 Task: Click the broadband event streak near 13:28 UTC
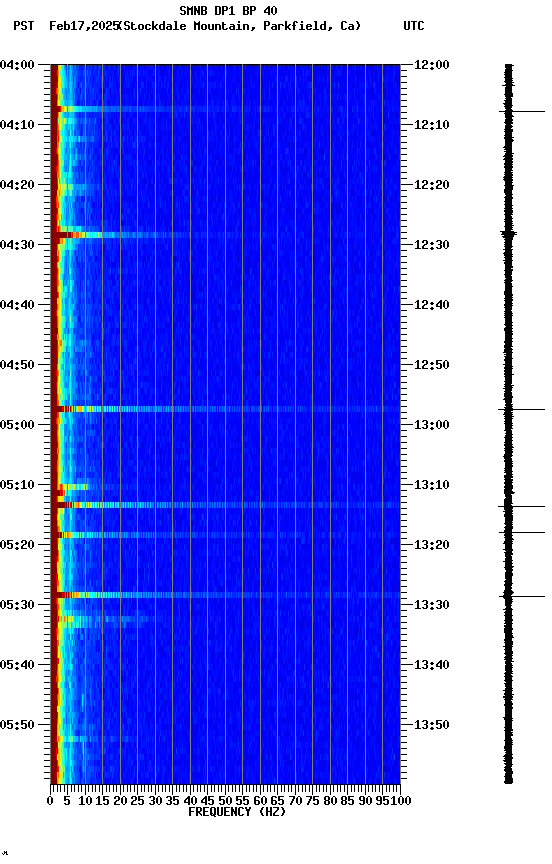[x=225, y=595]
